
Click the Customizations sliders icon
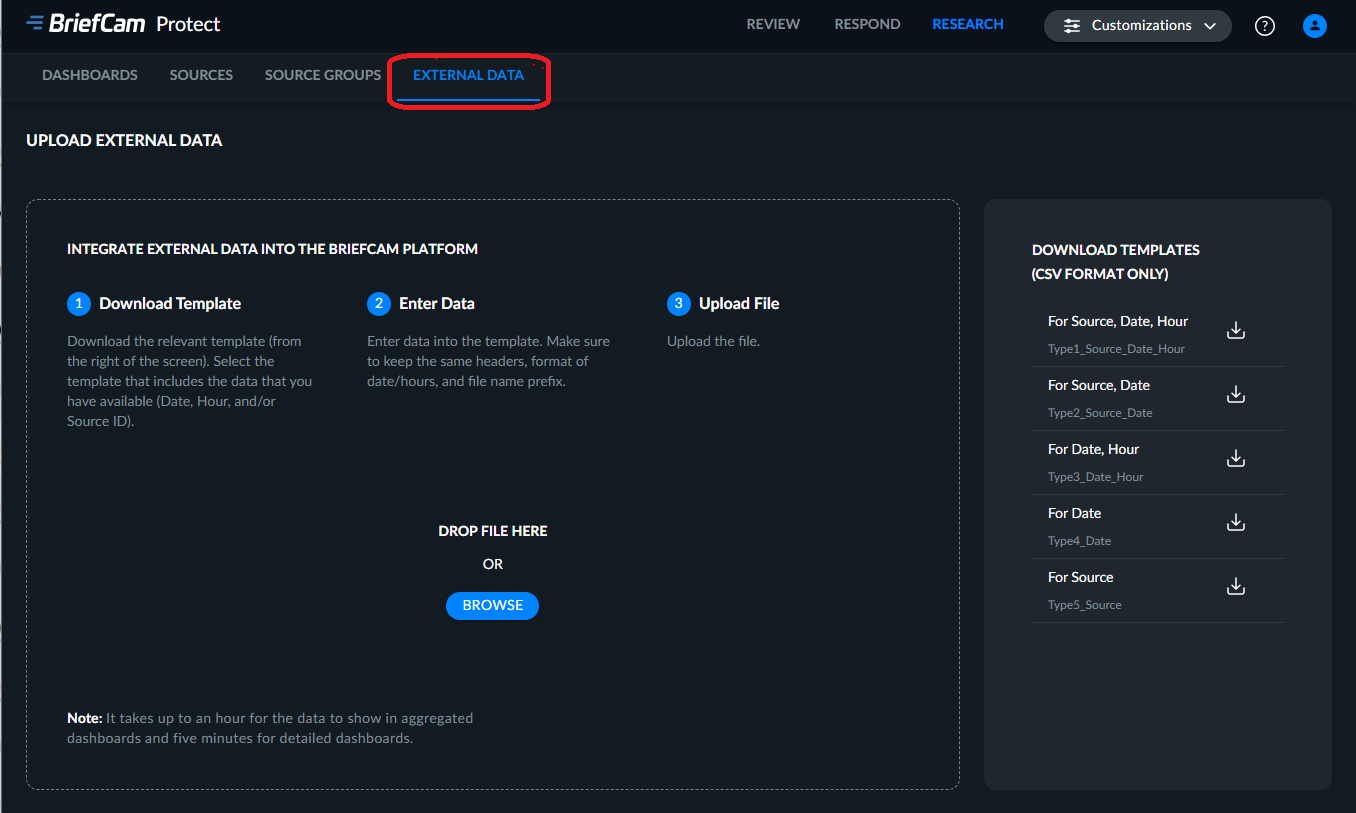[x=1072, y=26]
